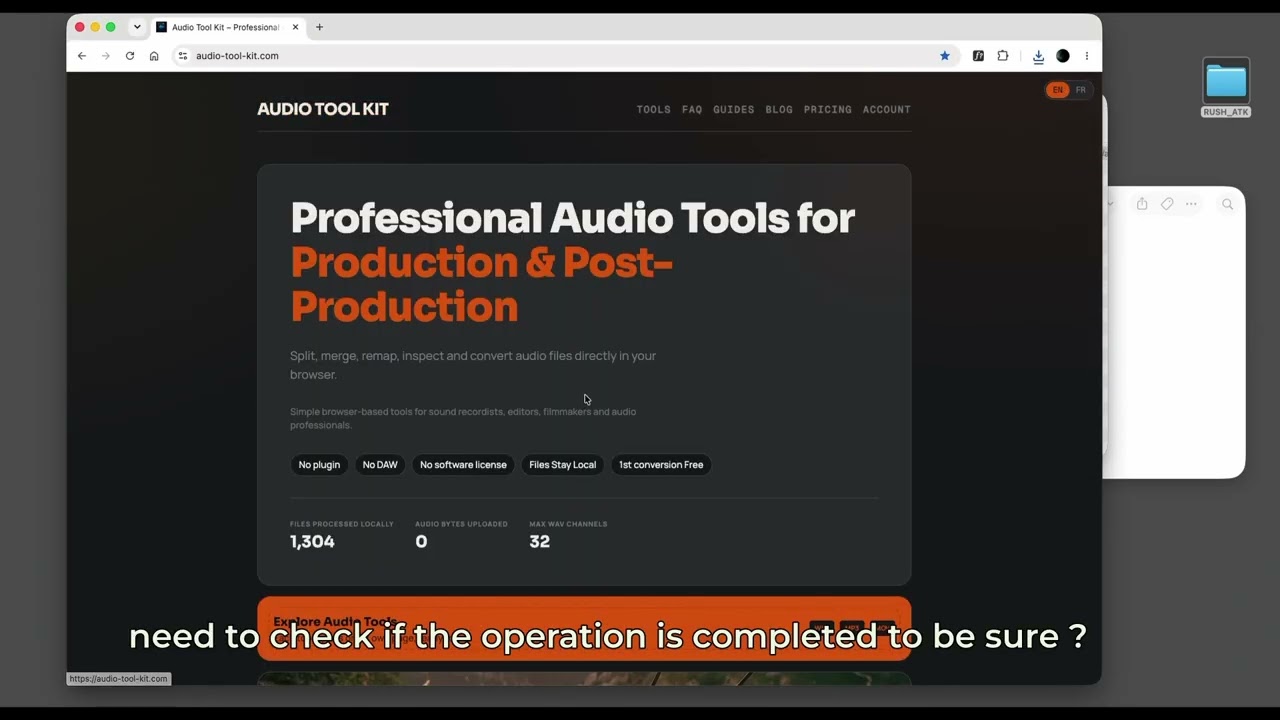Image resolution: width=1280 pixels, height=720 pixels.
Task: Click the browser forward arrow
Action: [106, 56]
